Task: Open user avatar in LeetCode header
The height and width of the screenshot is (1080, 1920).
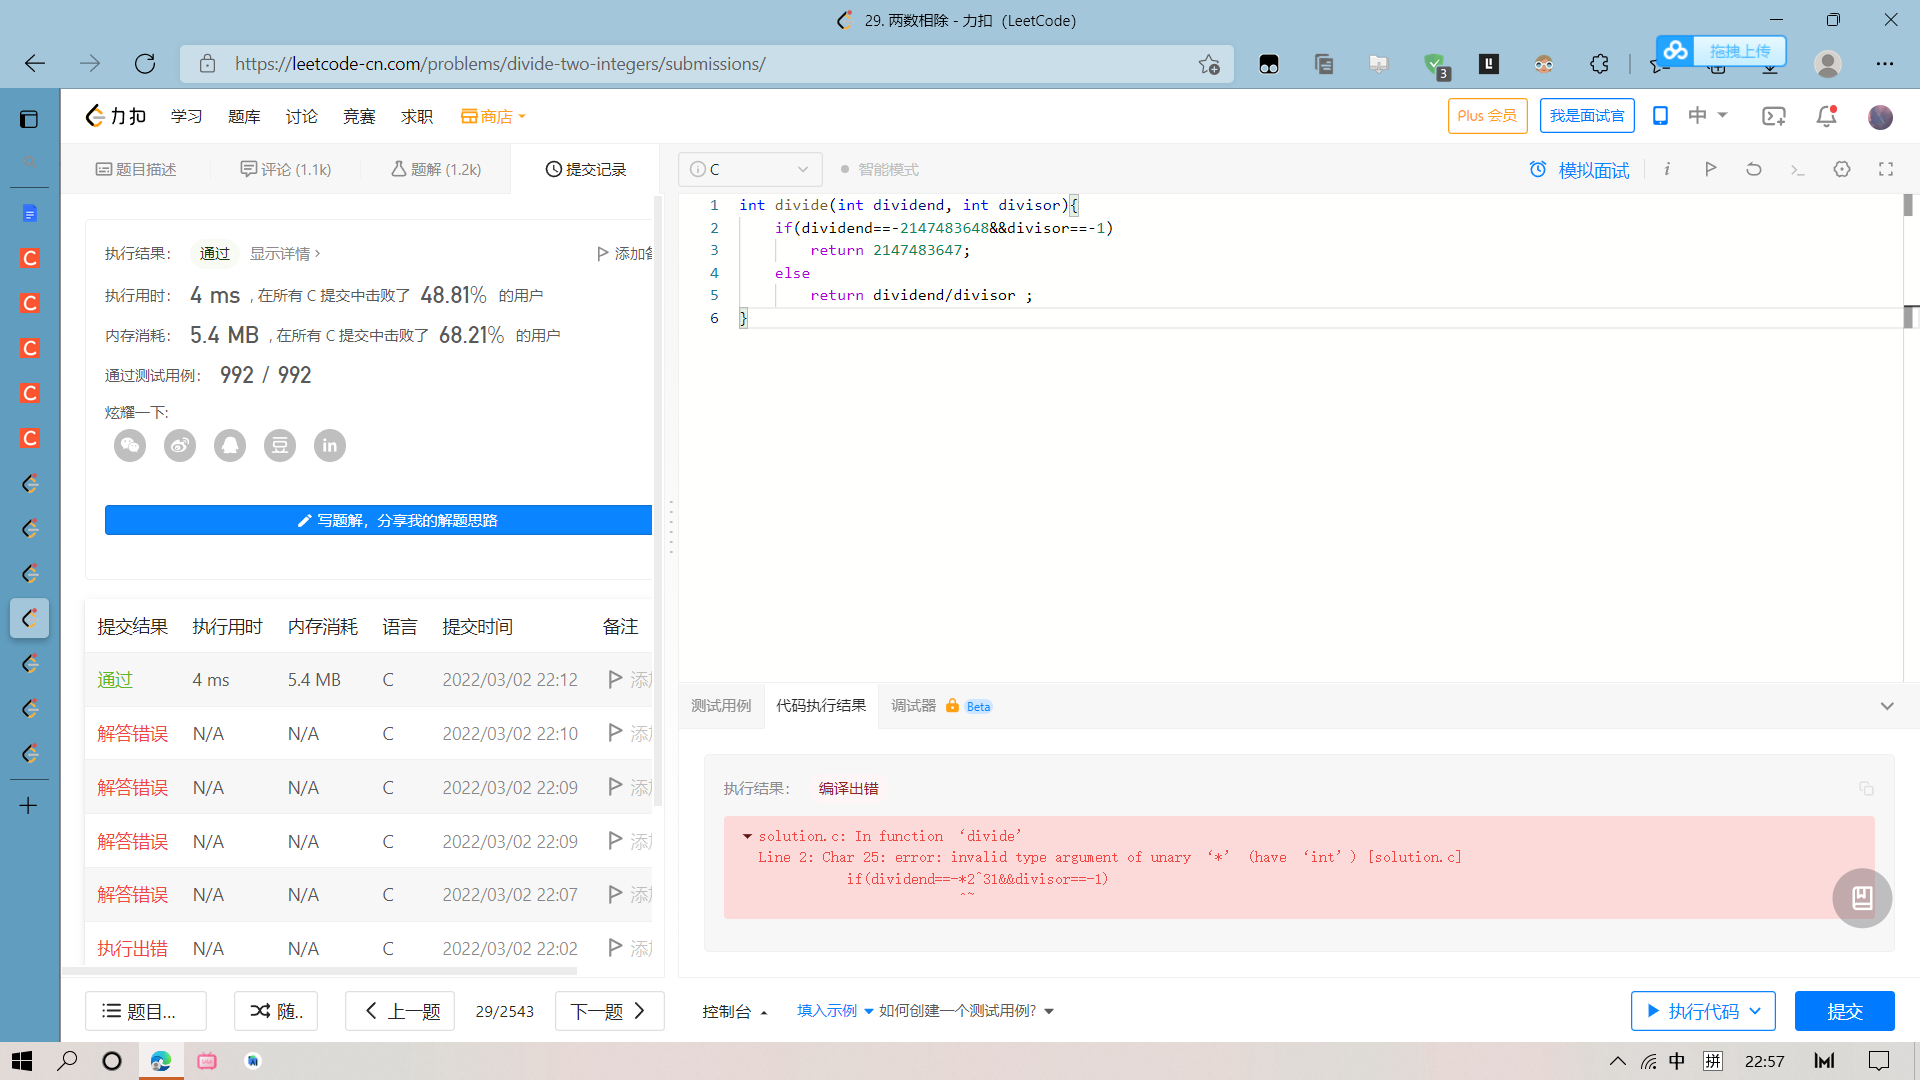Action: 1880,117
